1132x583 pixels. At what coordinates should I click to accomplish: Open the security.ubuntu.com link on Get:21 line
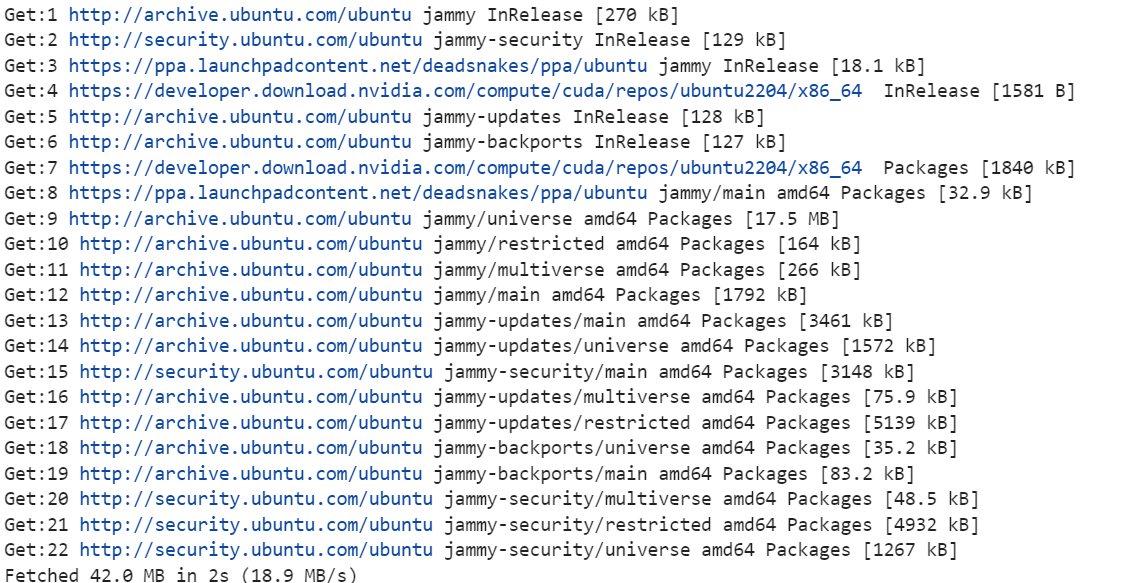256,525
